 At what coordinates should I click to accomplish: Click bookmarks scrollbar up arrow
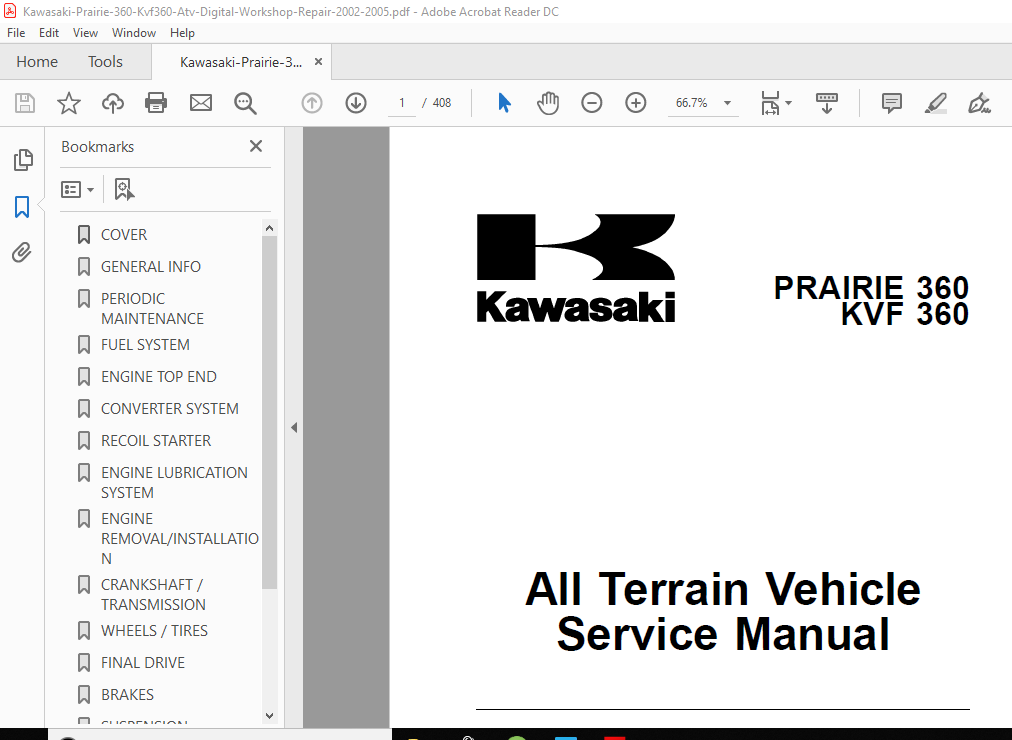tap(270, 228)
